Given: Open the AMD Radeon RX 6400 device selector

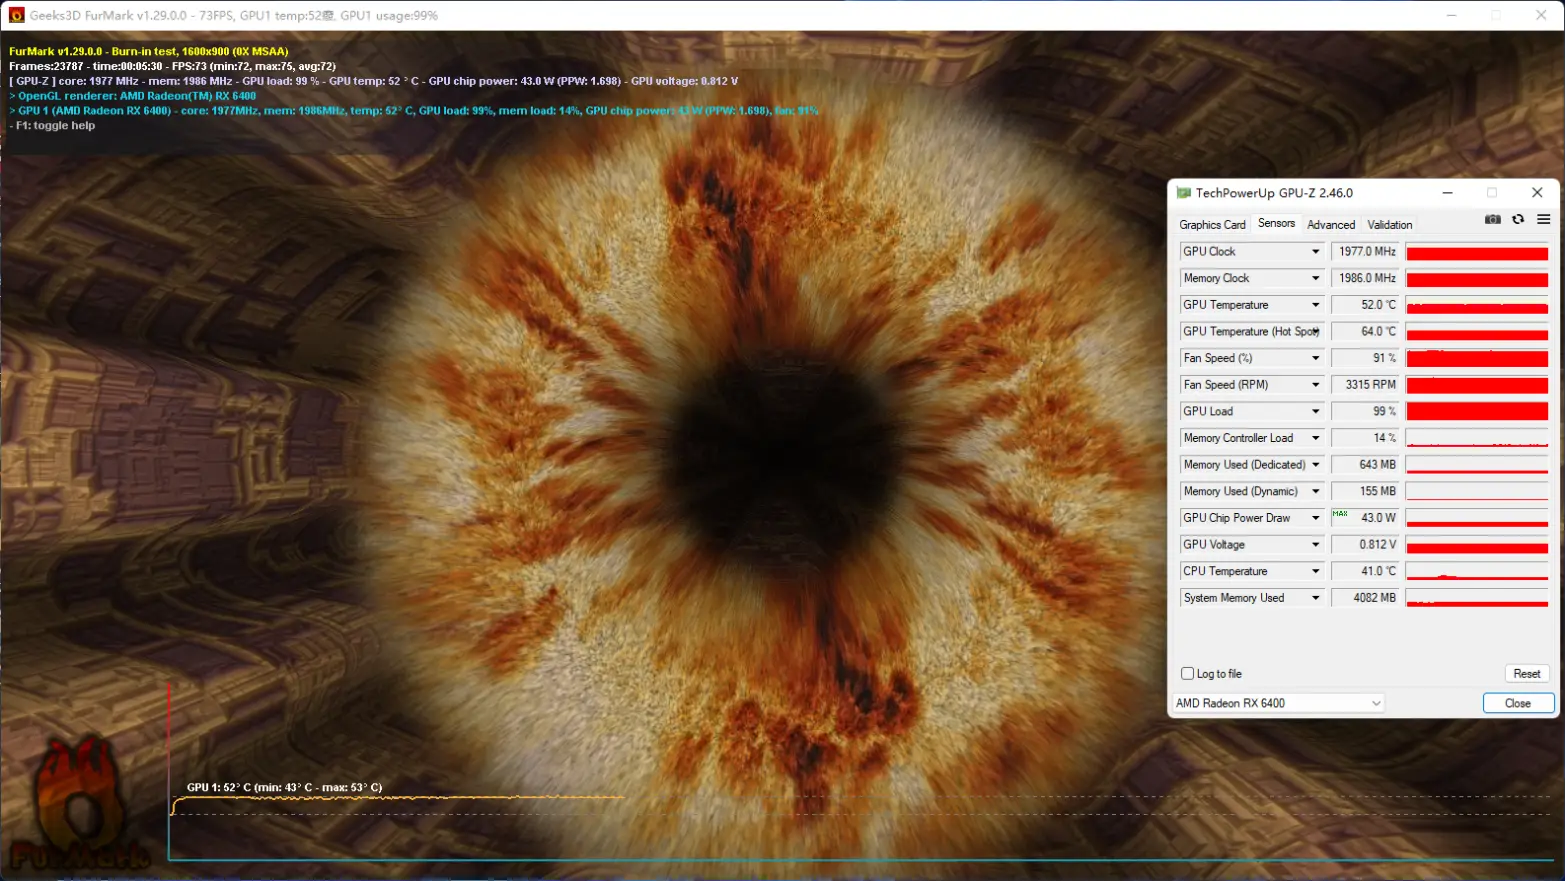Looking at the screenshot, I should (x=1278, y=703).
